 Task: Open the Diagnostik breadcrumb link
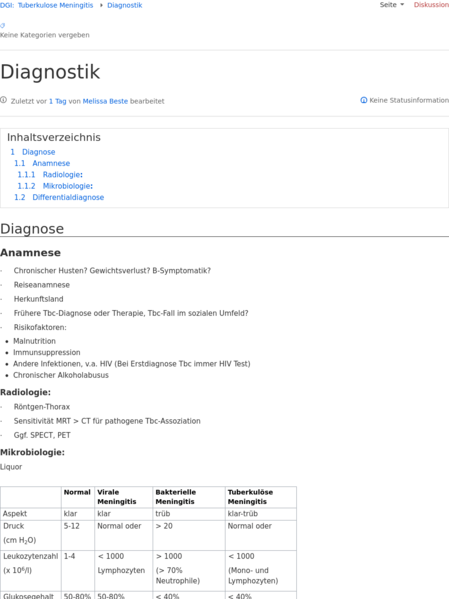point(125,5)
